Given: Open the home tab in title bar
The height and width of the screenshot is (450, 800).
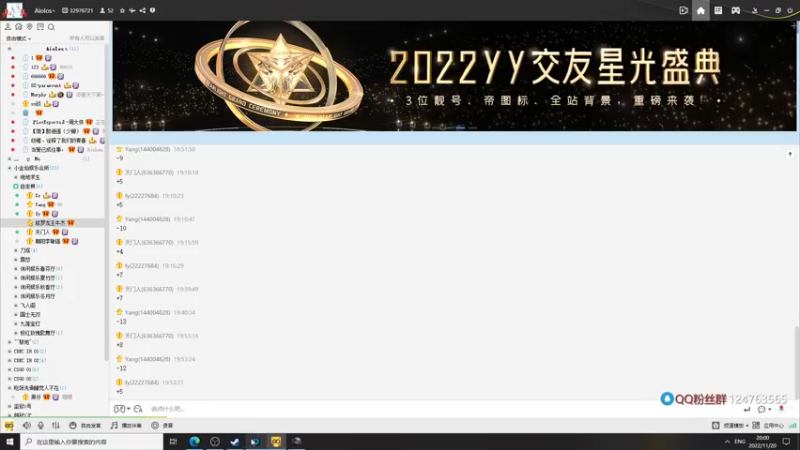Looking at the screenshot, I should [x=701, y=10].
